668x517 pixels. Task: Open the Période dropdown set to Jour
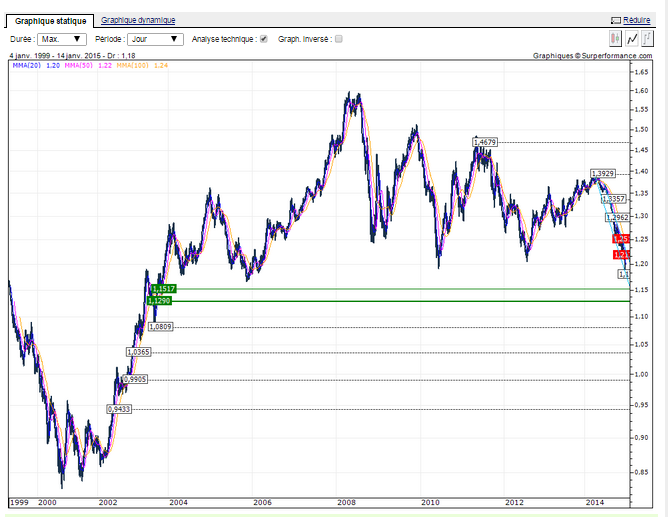[155, 39]
